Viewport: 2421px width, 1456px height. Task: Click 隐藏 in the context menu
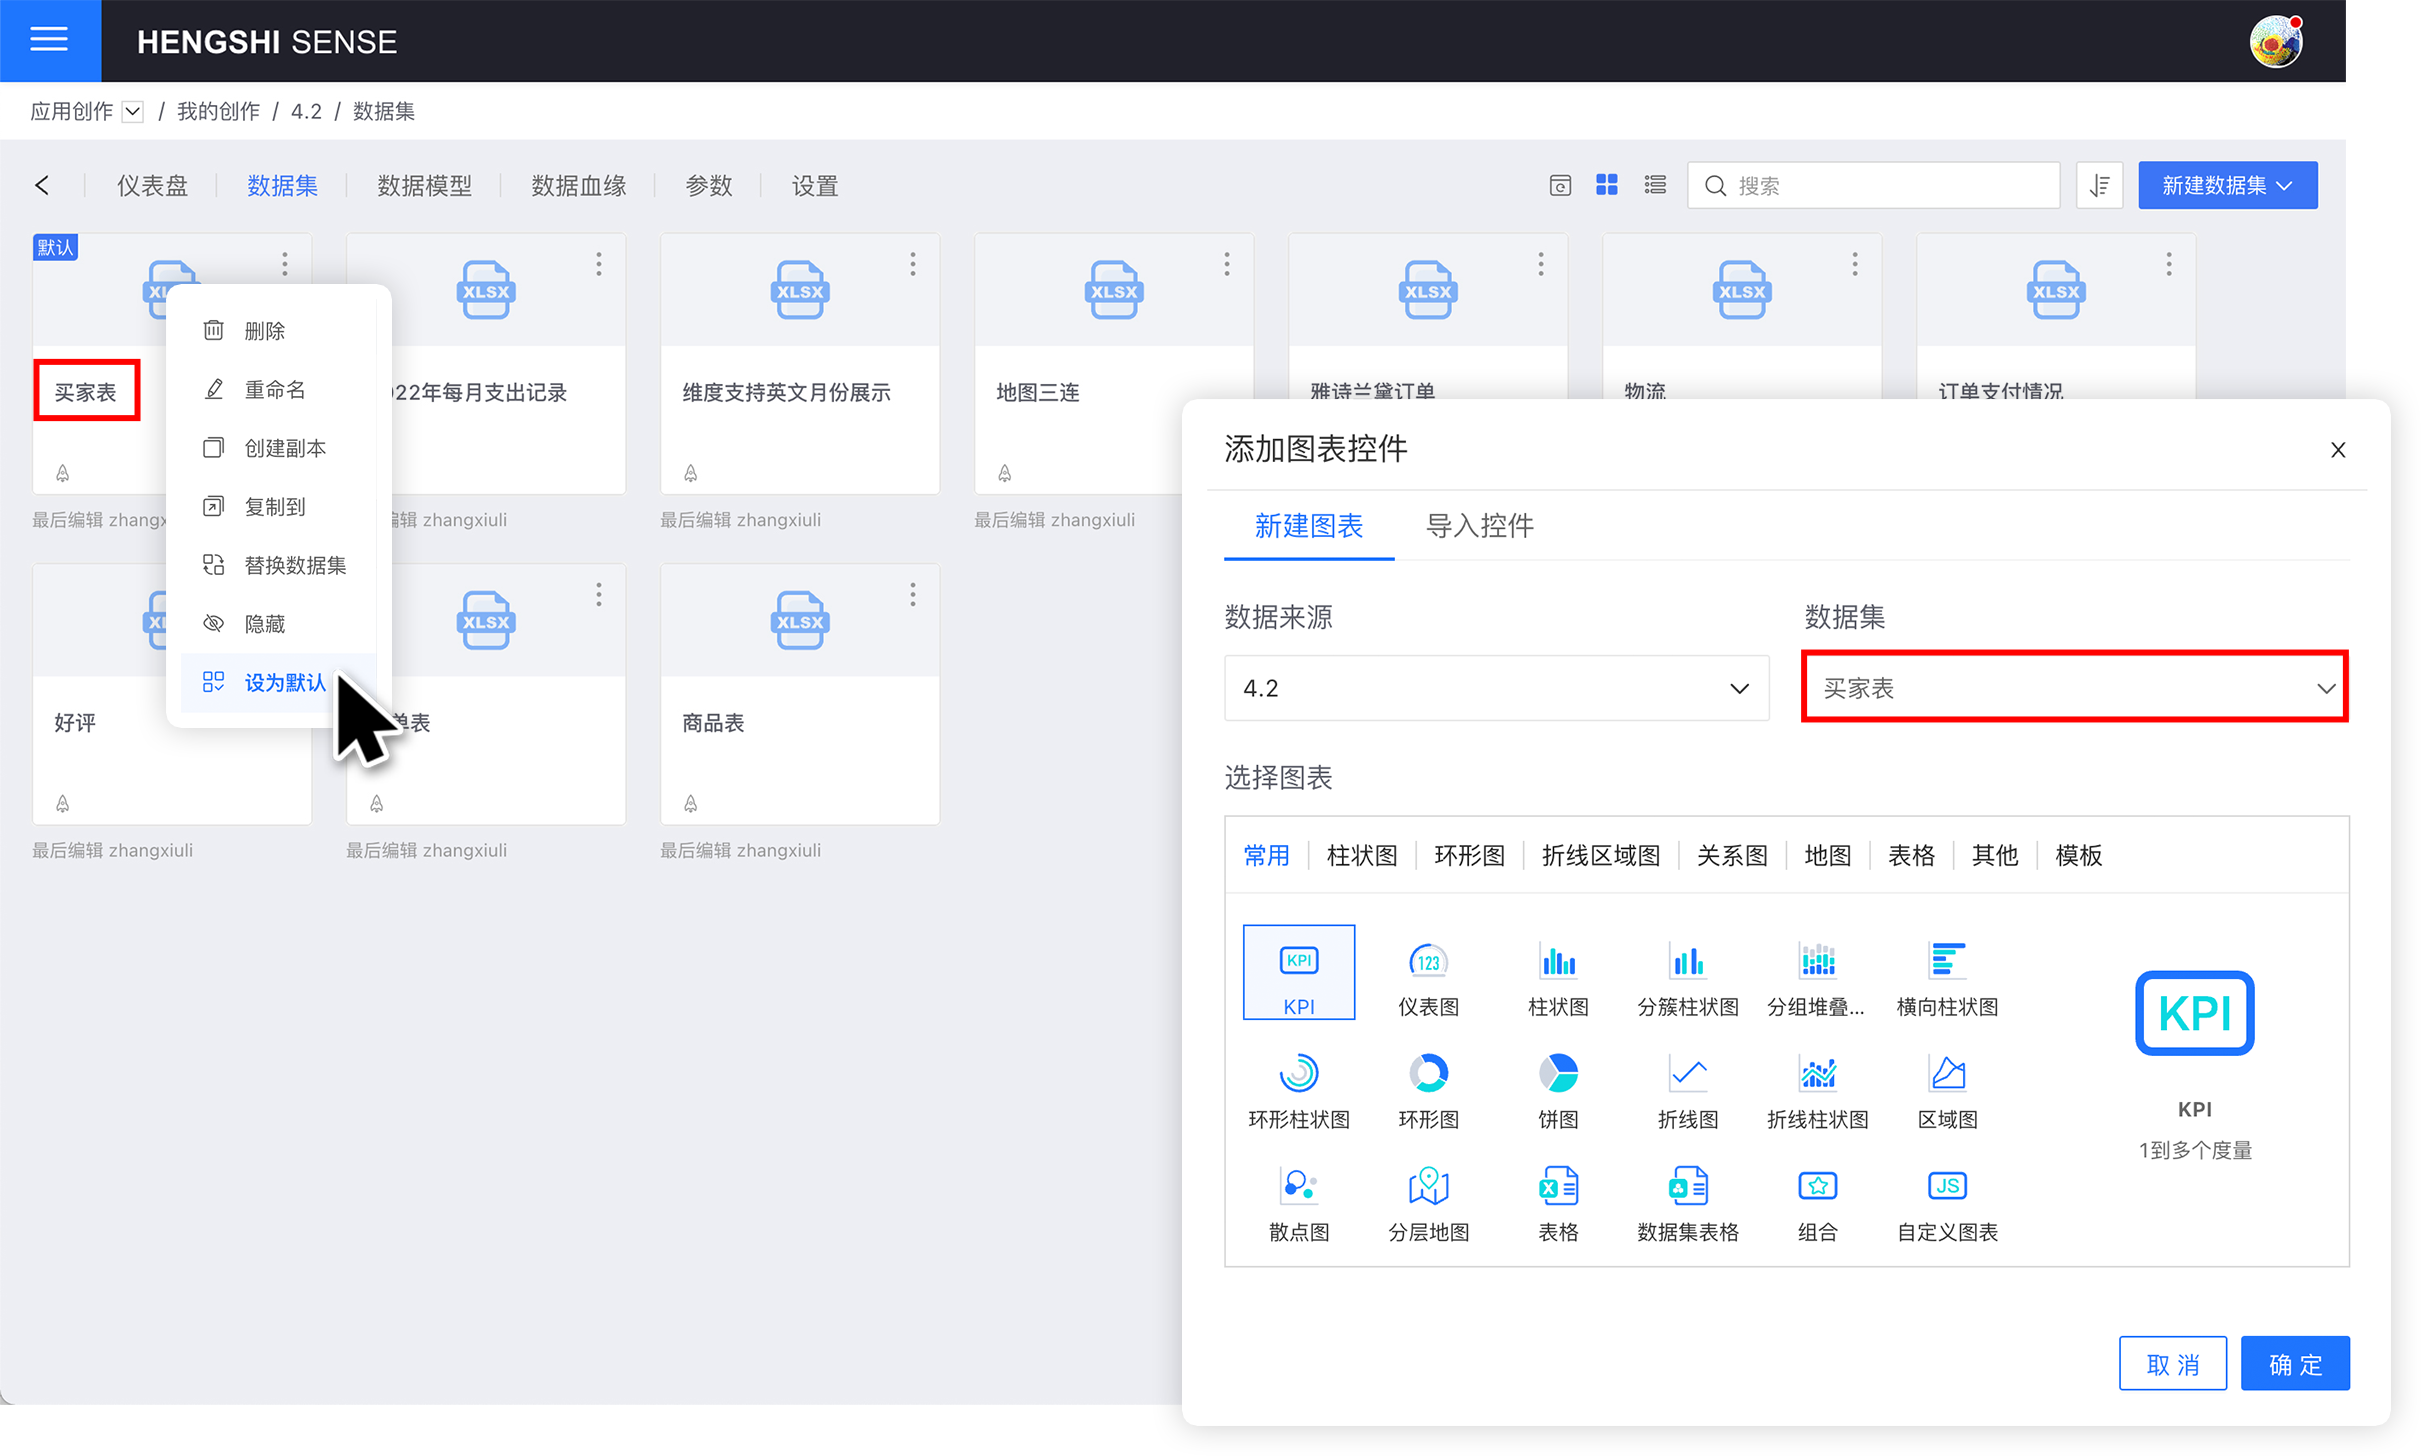coord(278,624)
